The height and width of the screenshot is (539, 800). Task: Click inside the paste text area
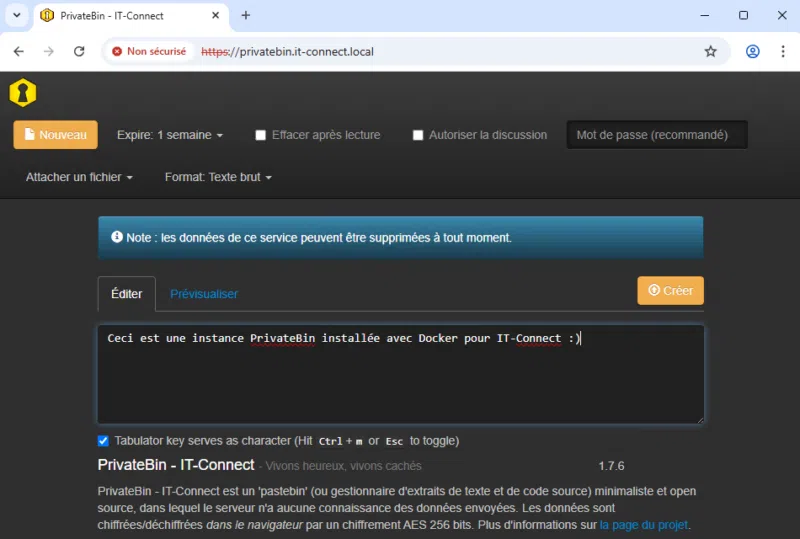(401, 374)
